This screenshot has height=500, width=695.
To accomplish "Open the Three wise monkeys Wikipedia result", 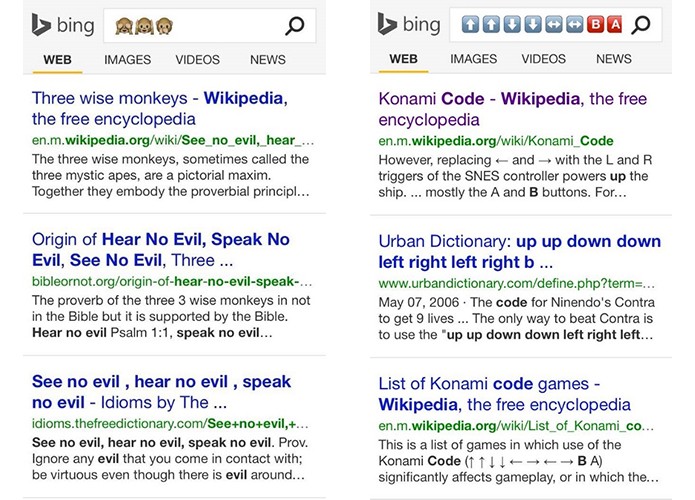I will pyautogui.click(x=160, y=109).
